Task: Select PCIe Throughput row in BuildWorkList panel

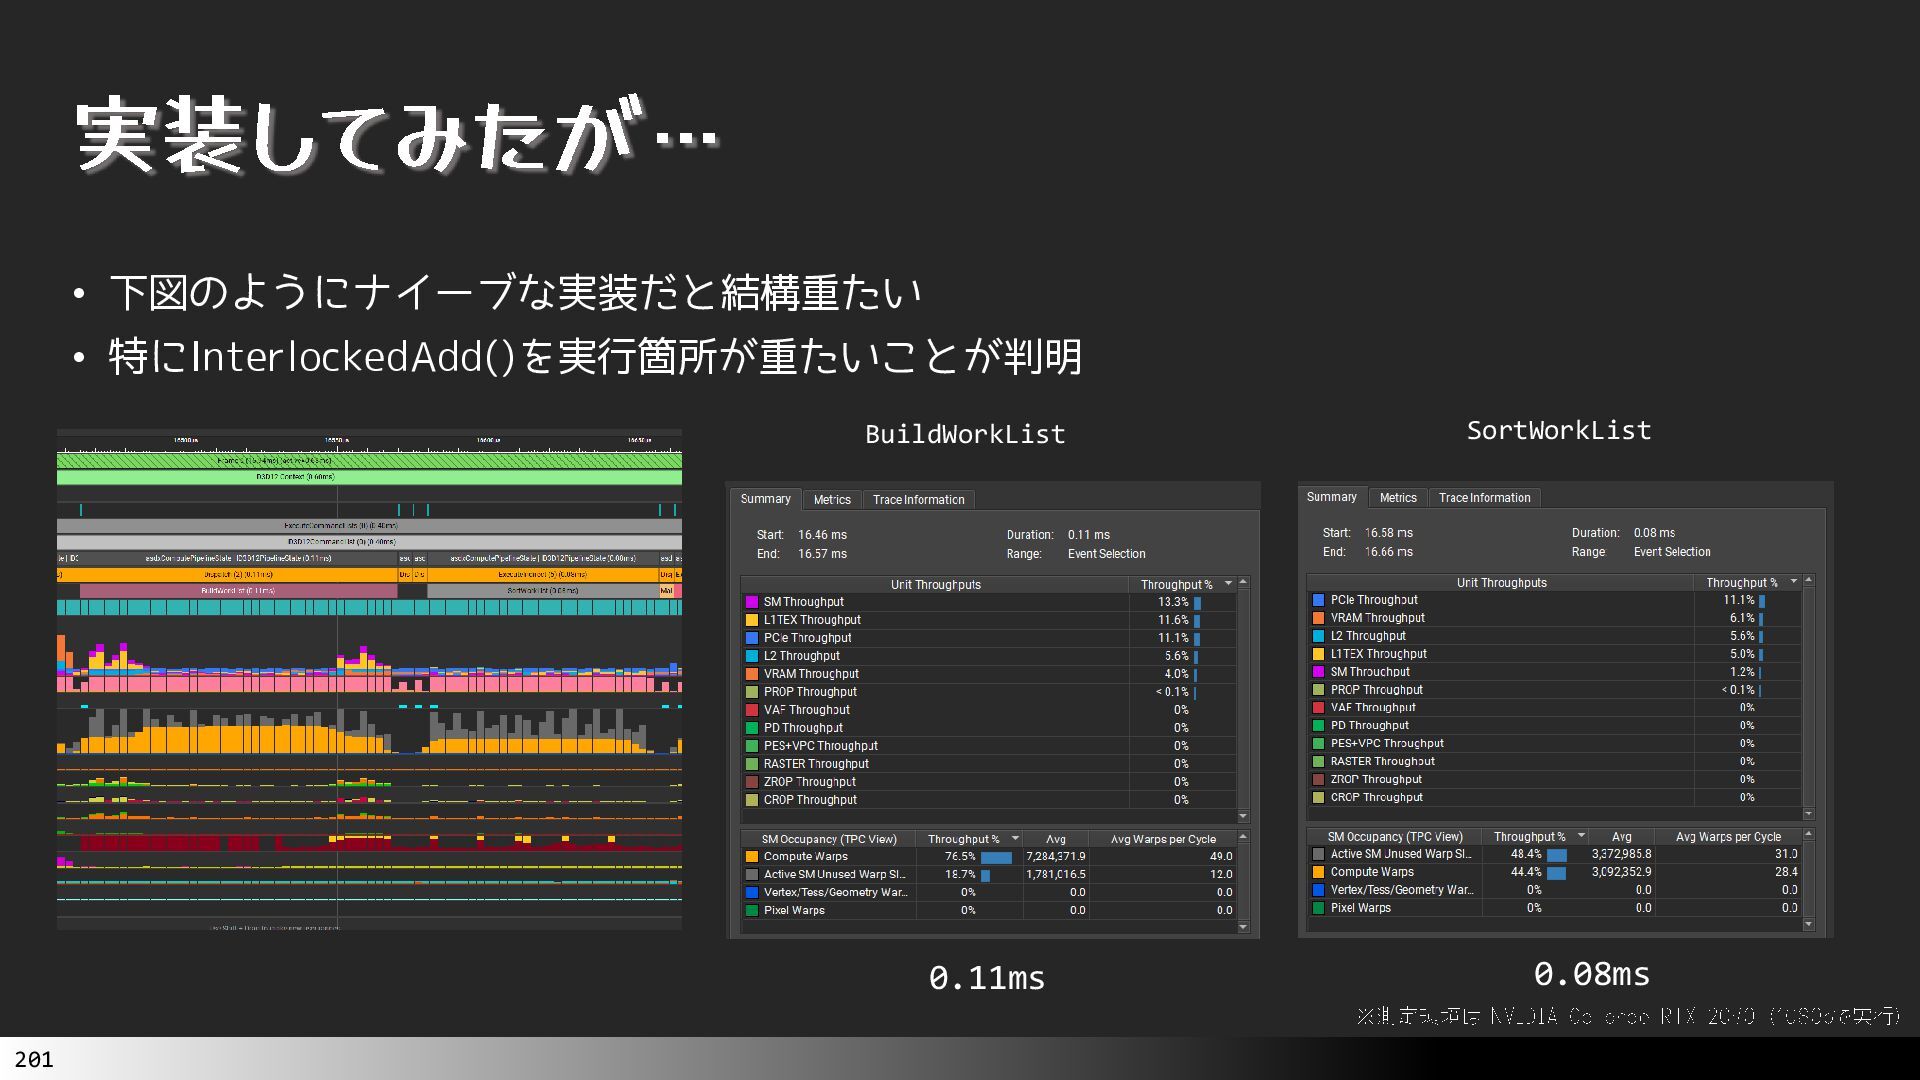Action: coord(989,638)
